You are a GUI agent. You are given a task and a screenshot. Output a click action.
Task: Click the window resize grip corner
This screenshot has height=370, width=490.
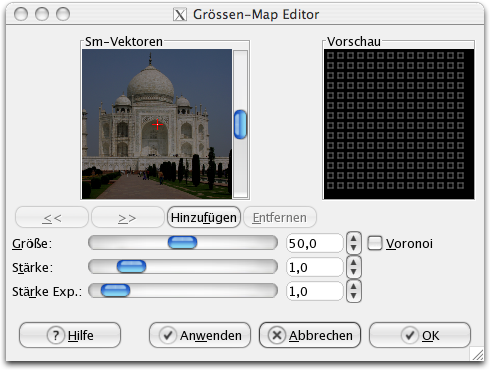pos(477,354)
